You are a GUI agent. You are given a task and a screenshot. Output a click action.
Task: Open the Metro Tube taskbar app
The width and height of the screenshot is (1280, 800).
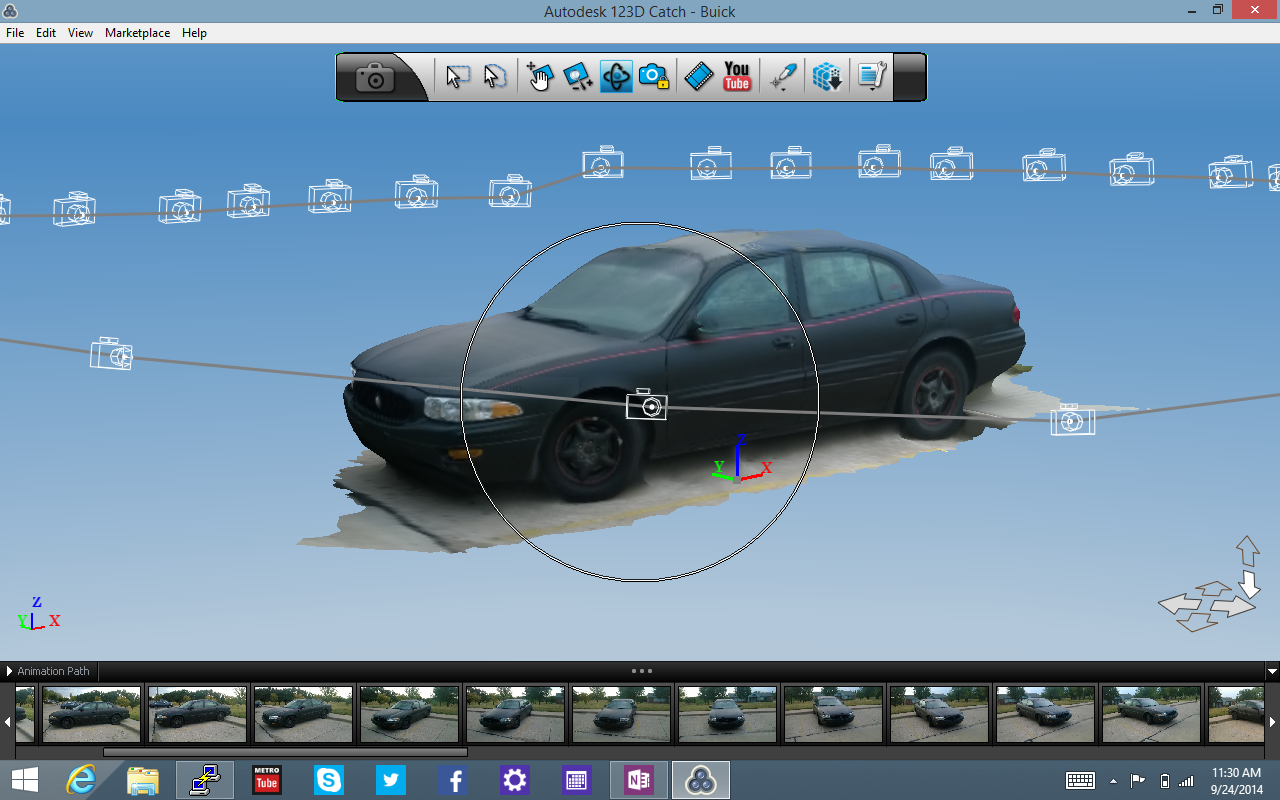click(x=267, y=780)
